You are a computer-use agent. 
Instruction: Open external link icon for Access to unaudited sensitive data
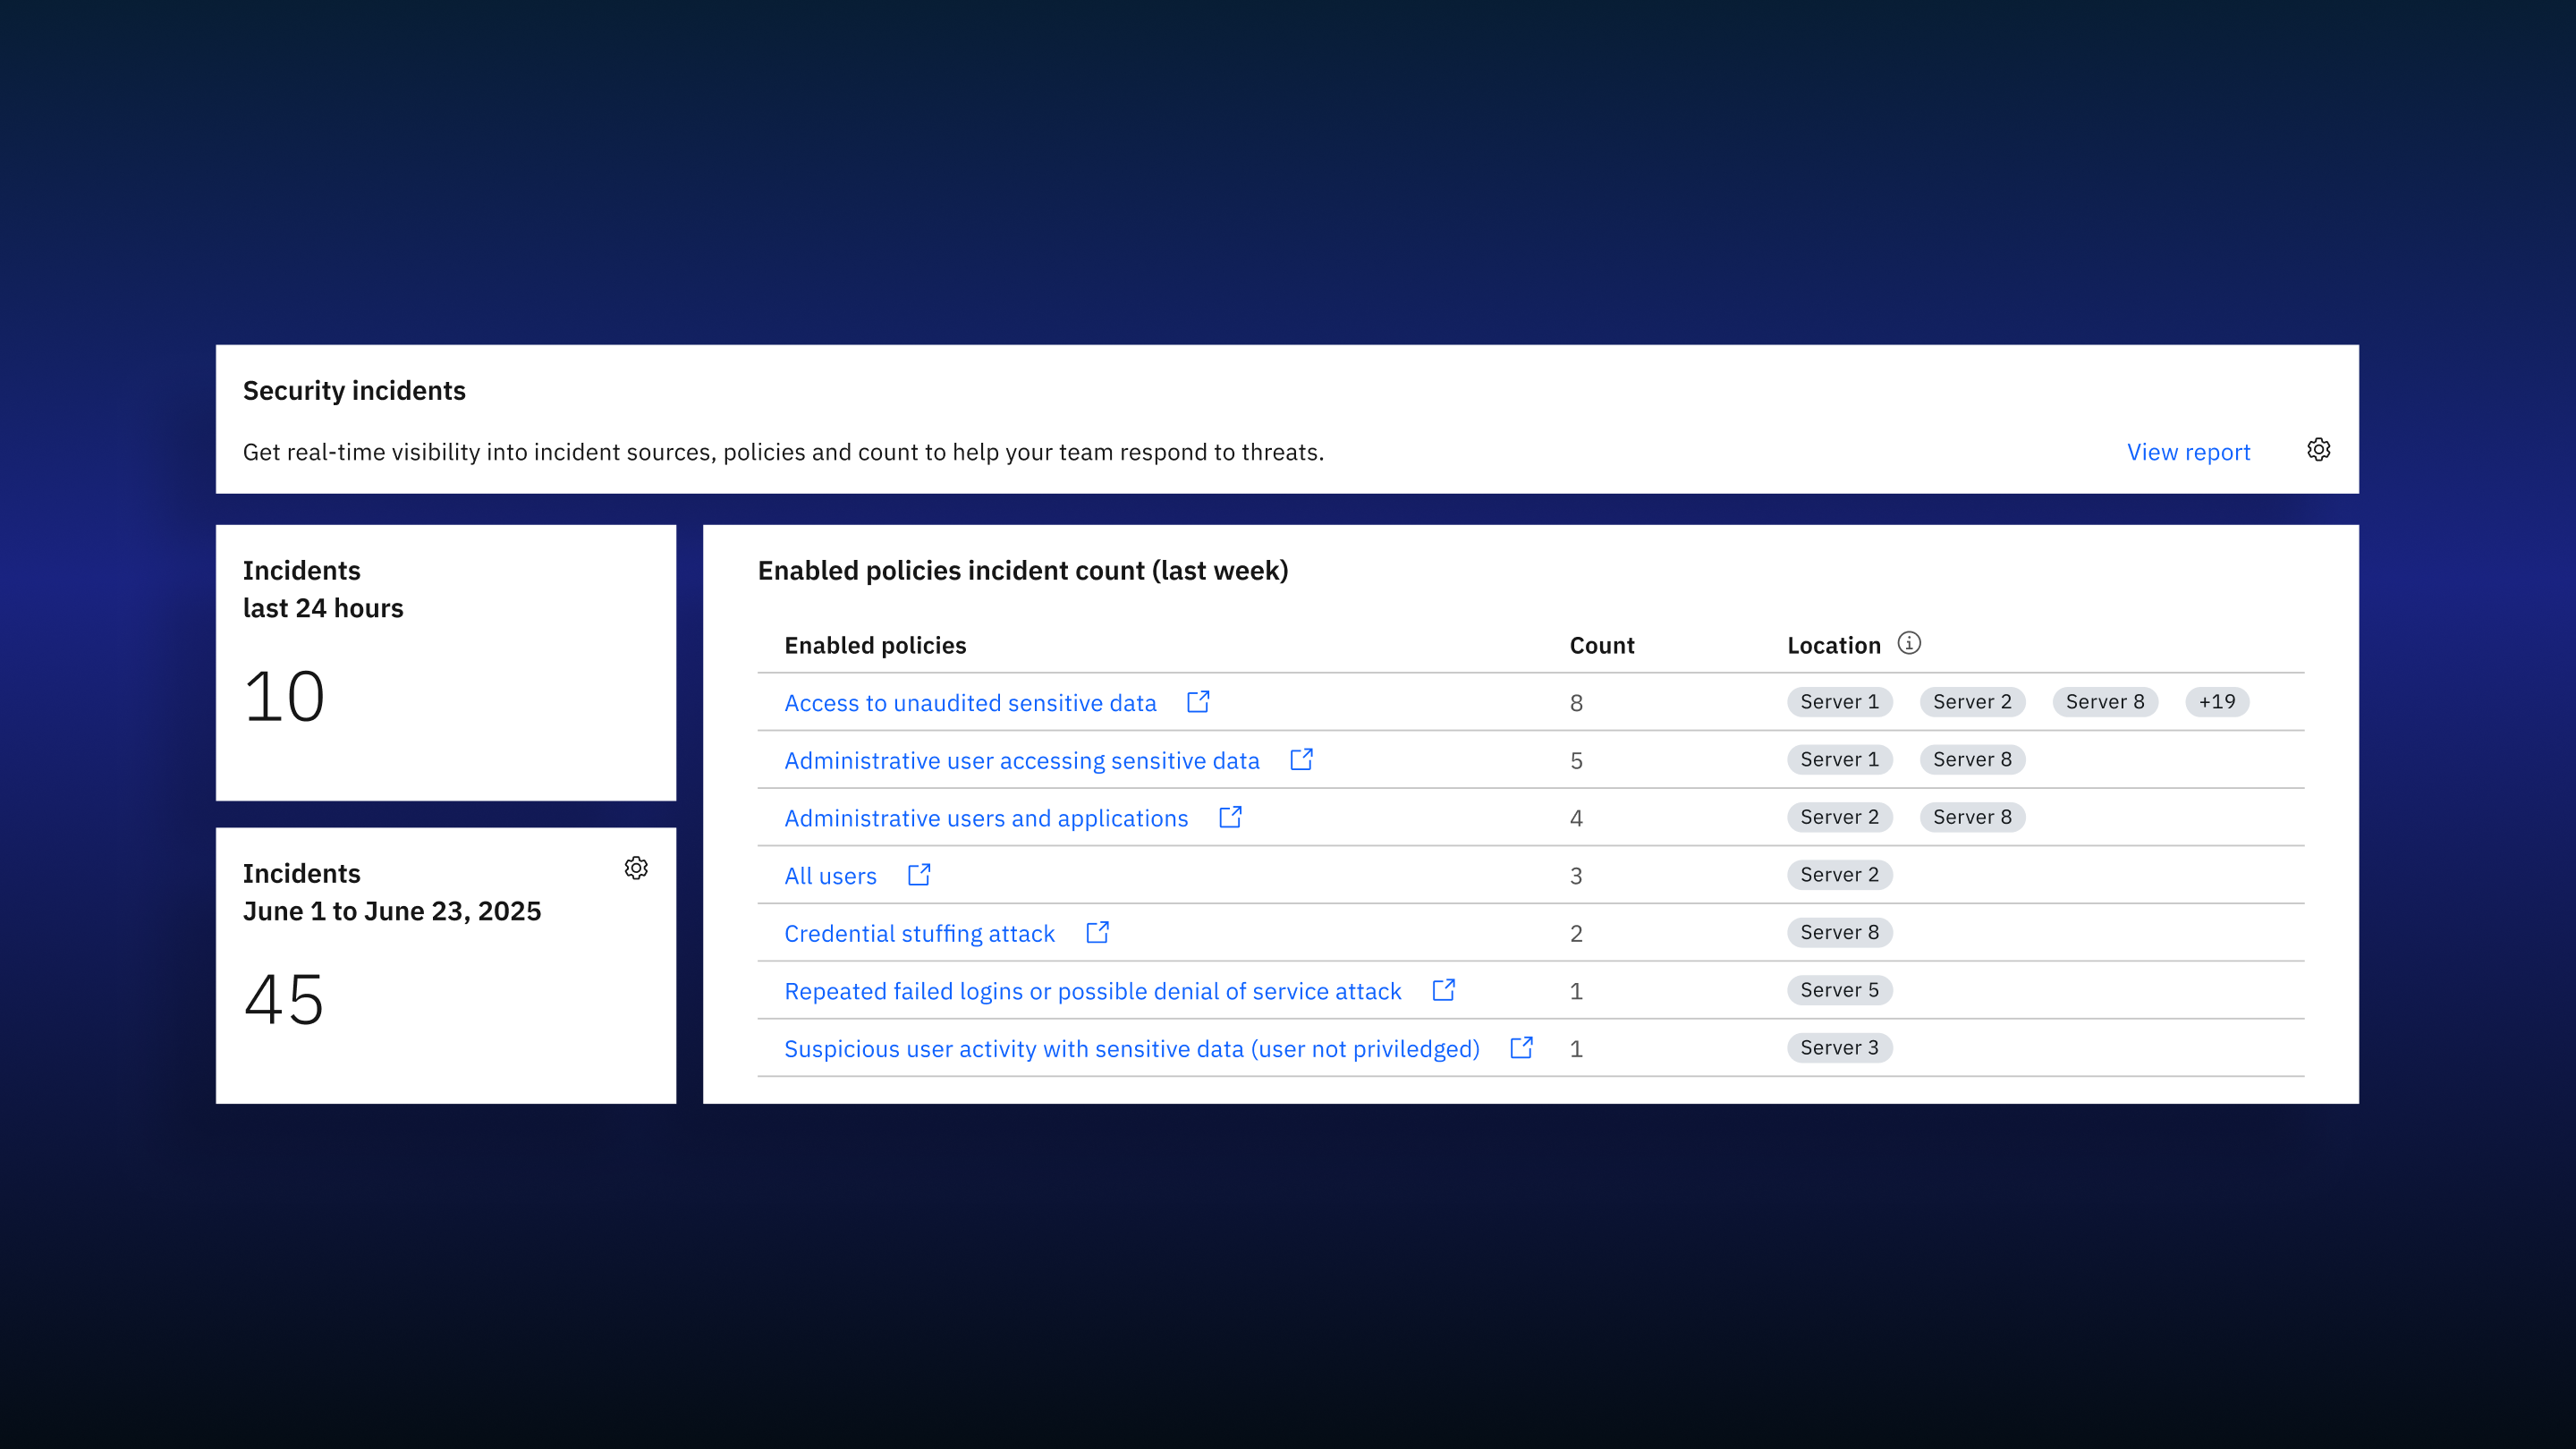click(1198, 702)
